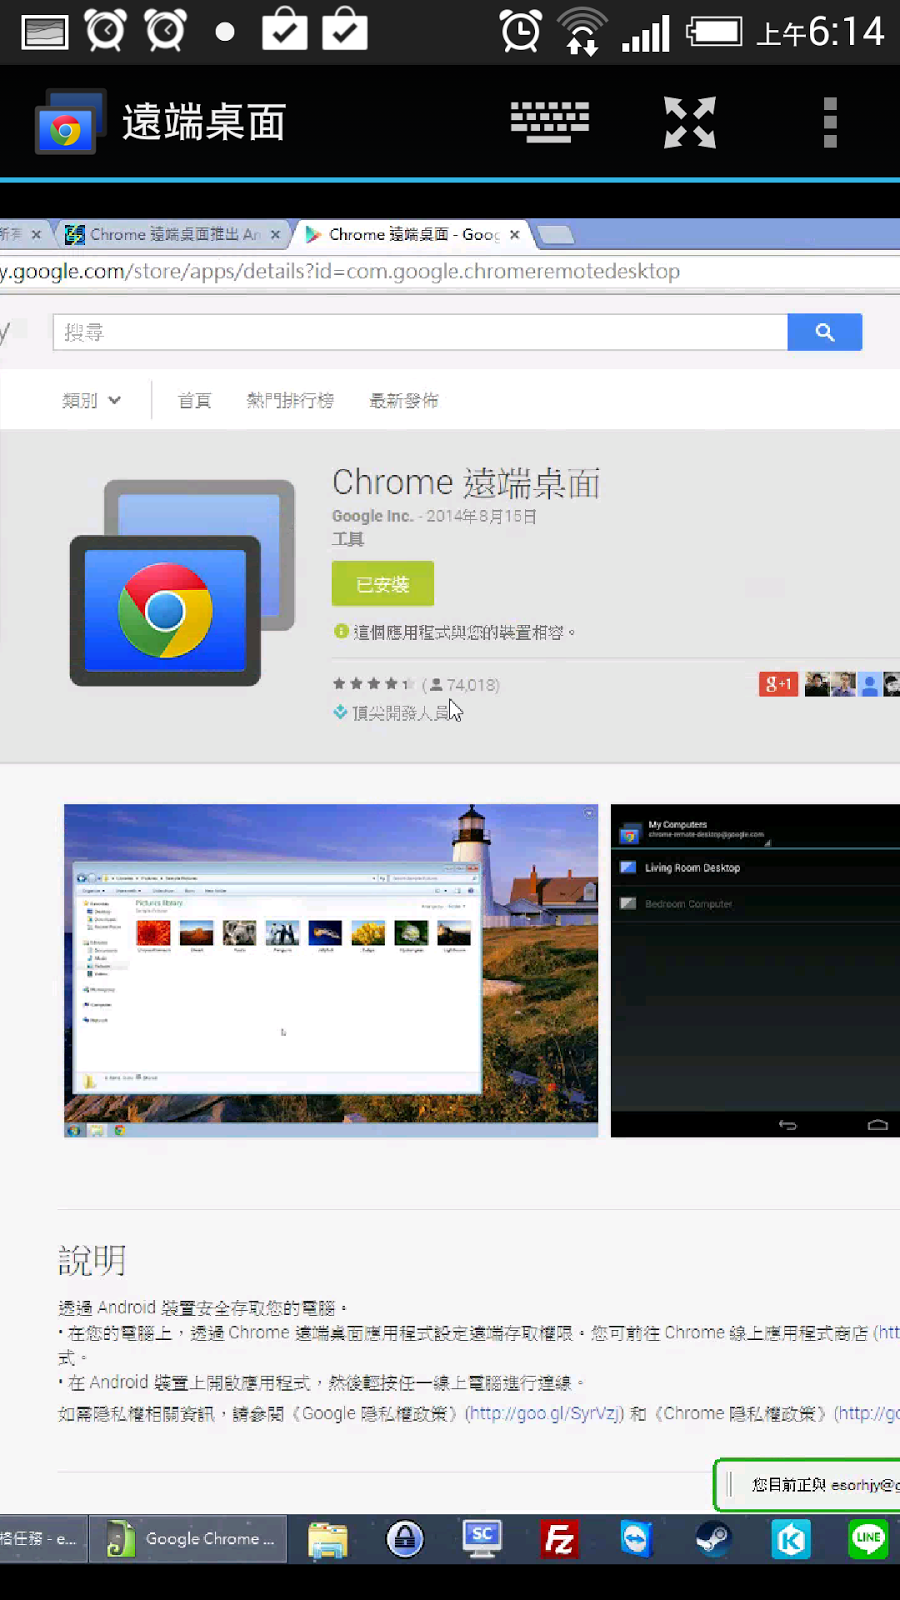Click the large Chrome Remote Desktop app icon

[x=182, y=583]
